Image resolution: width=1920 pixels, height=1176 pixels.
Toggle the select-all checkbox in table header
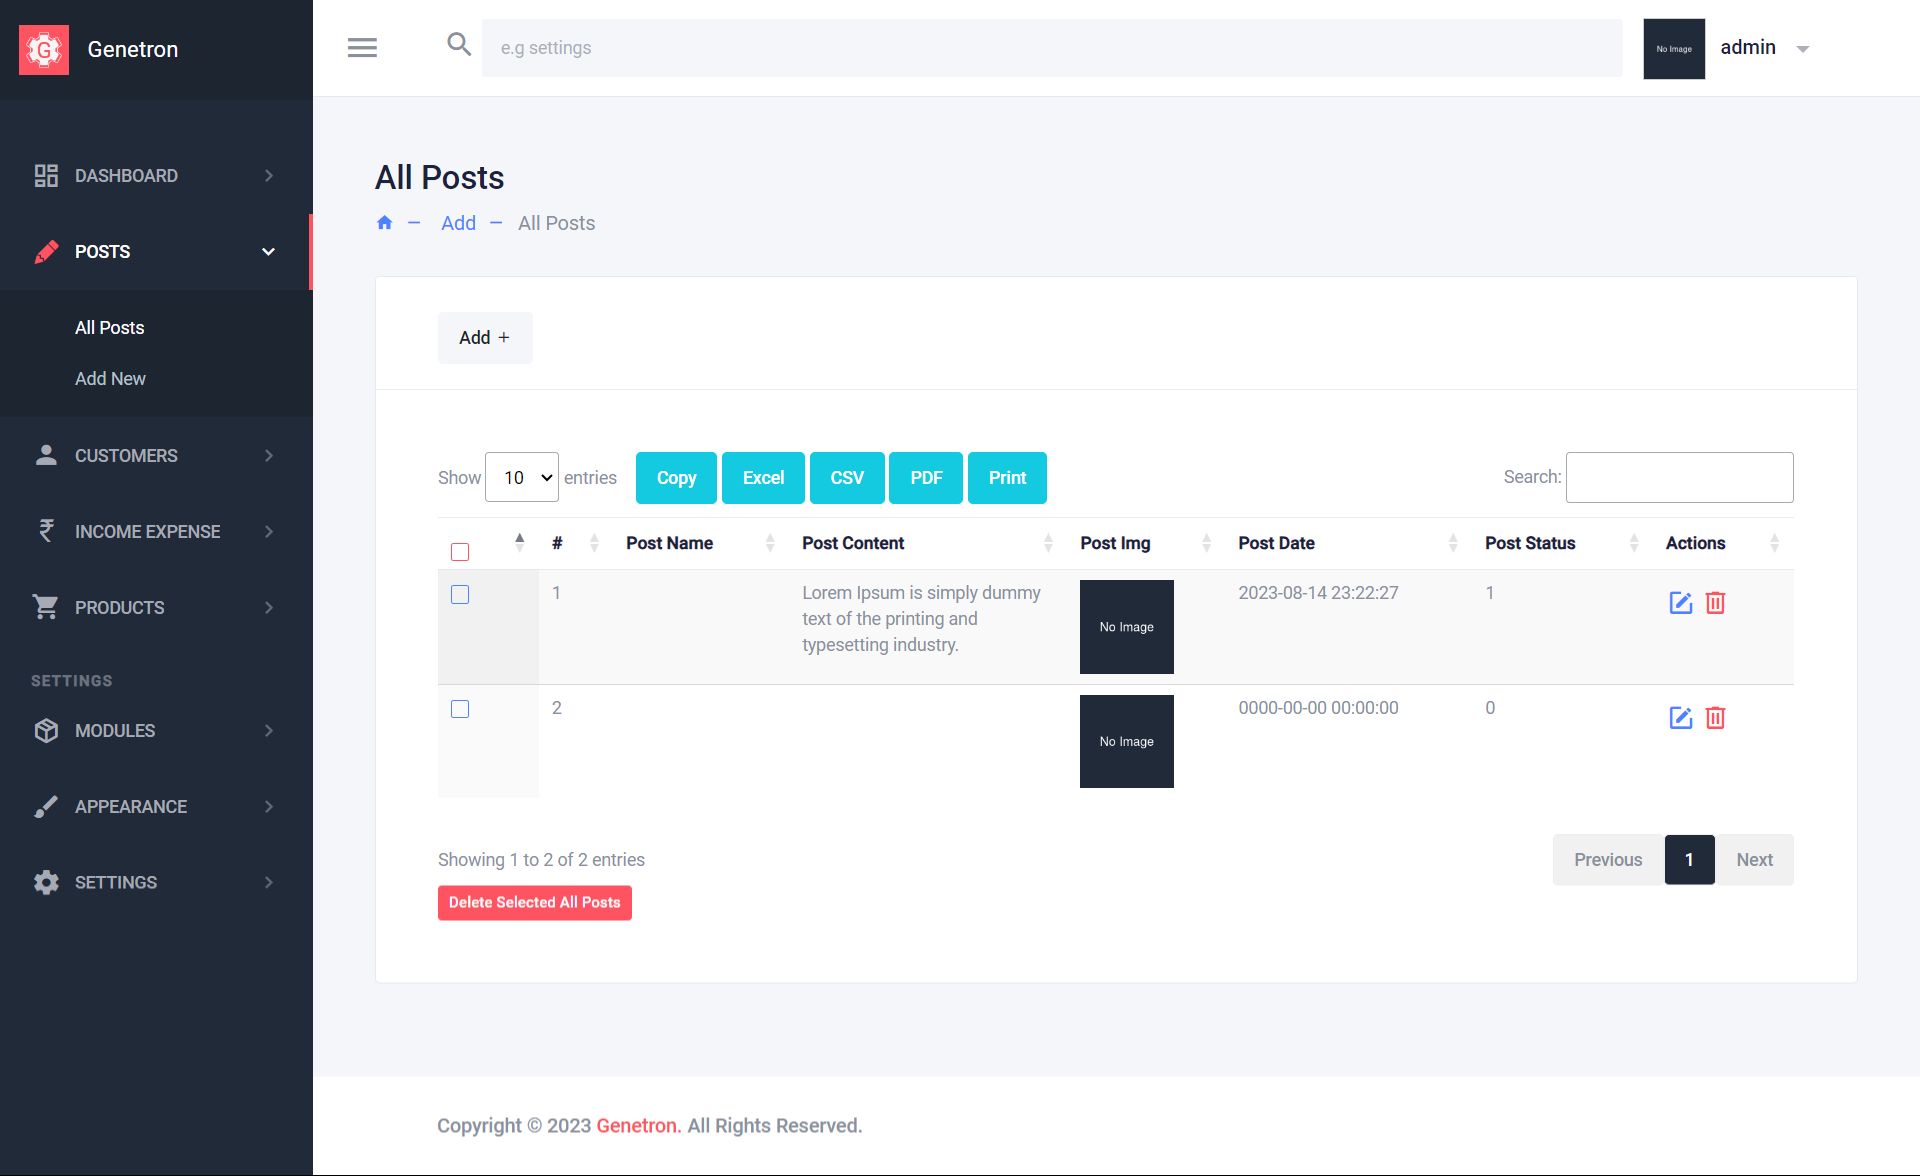[460, 552]
